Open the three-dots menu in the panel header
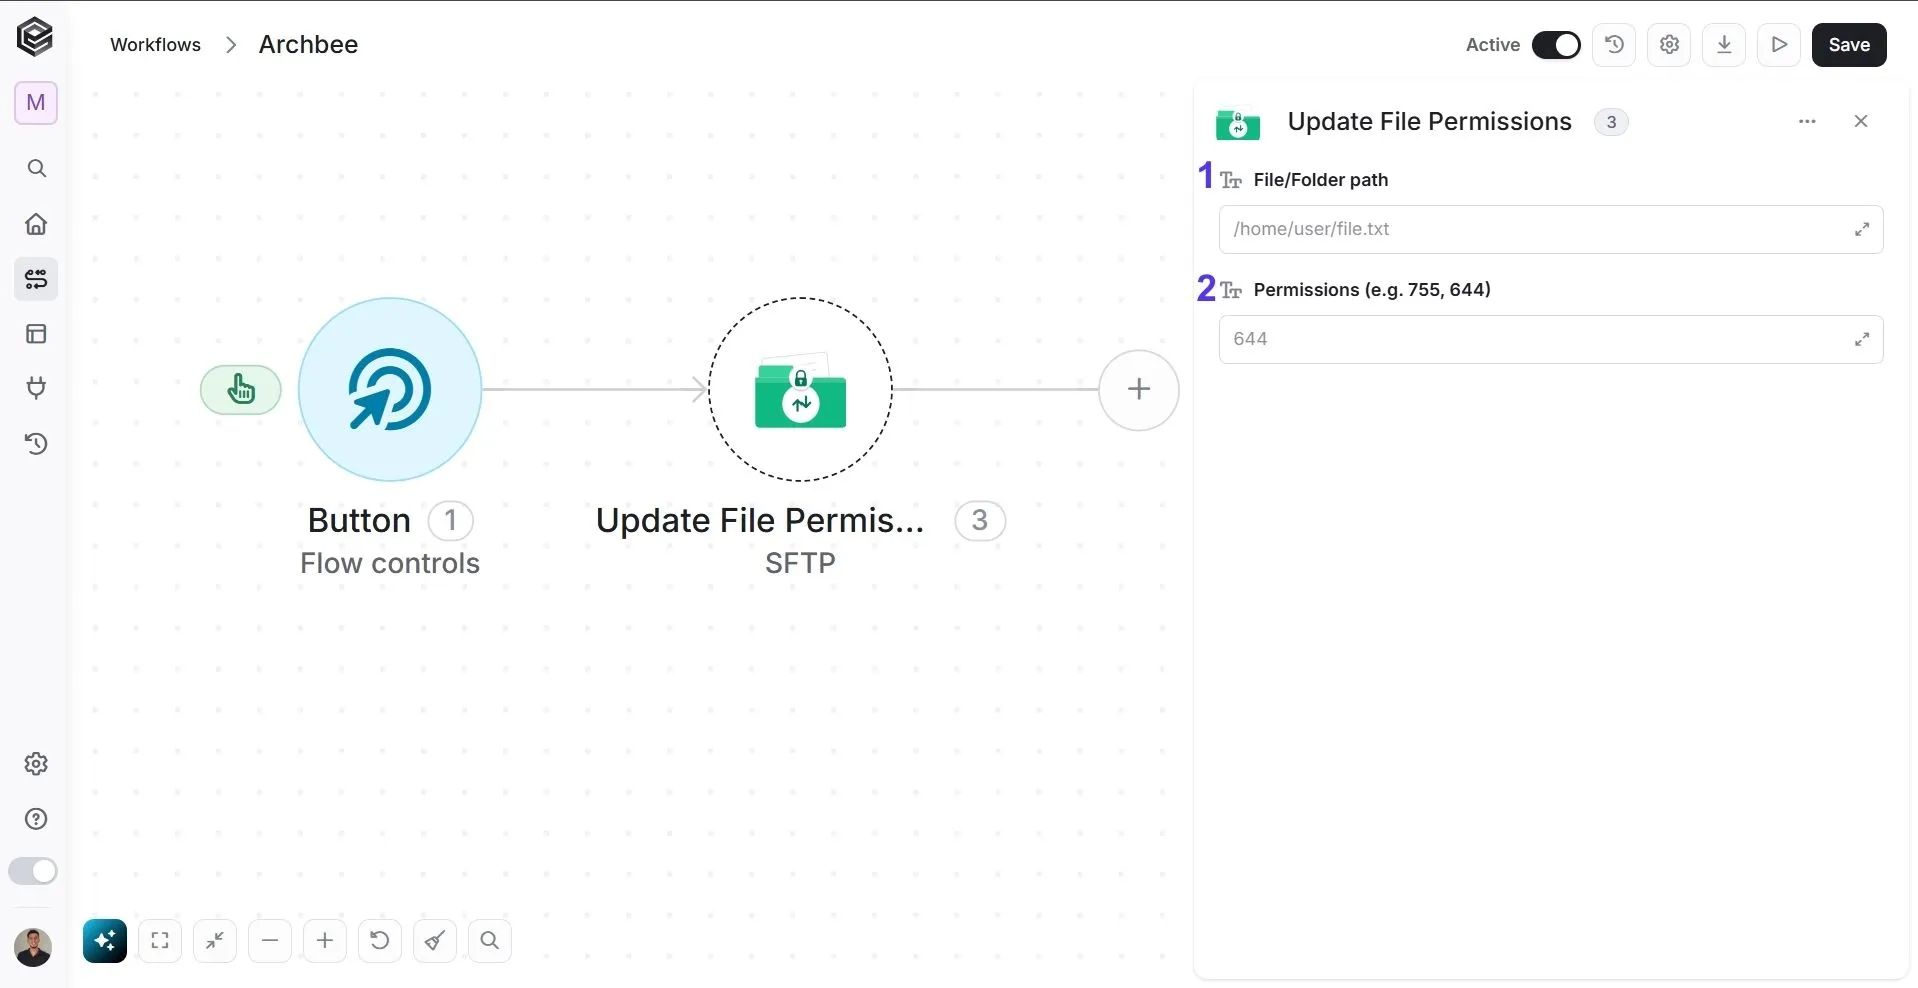Image resolution: width=1918 pixels, height=988 pixels. (x=1807, y=121)
